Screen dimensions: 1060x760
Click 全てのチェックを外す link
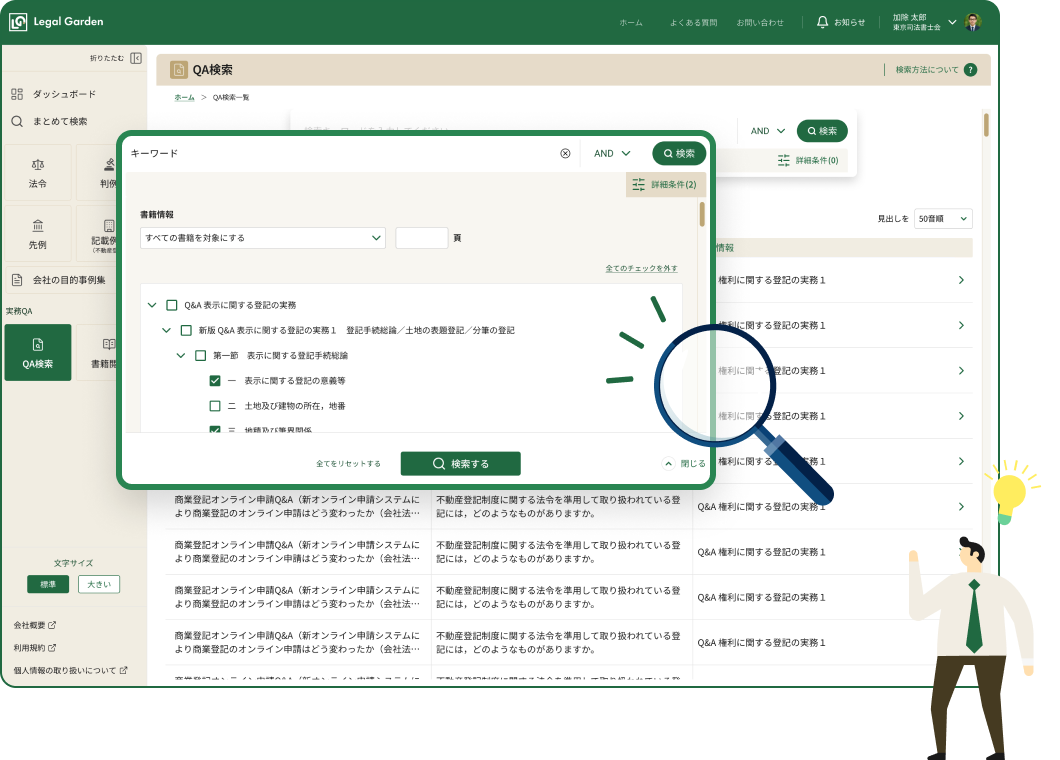pos(641,268)
